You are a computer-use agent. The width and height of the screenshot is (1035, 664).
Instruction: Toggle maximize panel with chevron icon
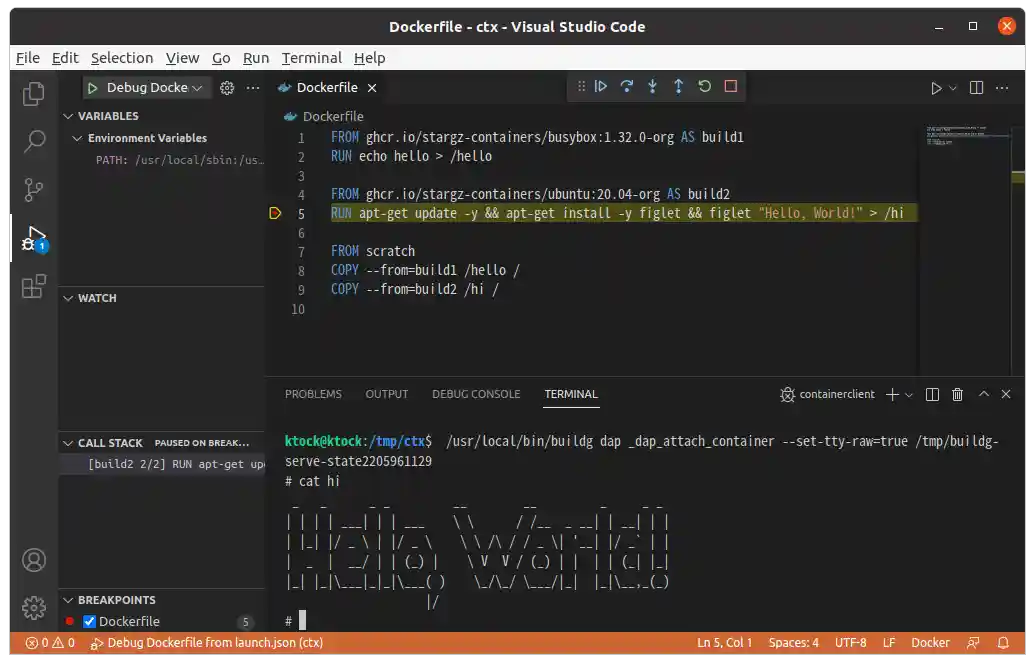983,394
